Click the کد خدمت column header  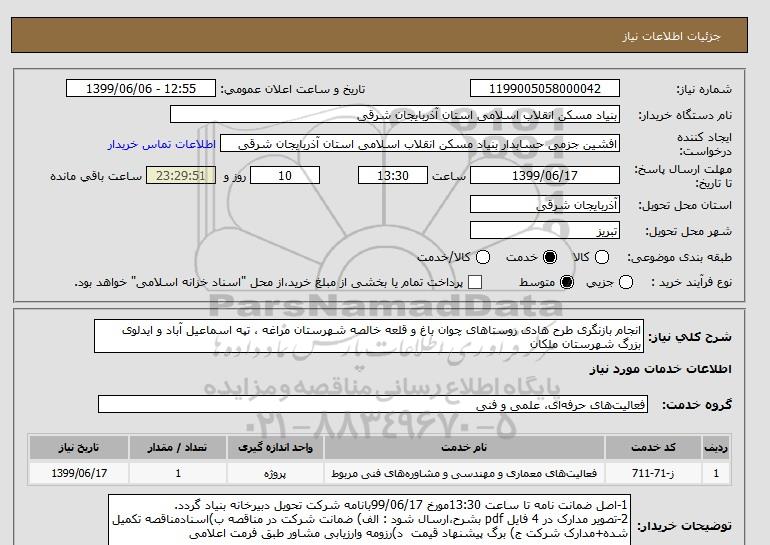[x=653, y=447]
